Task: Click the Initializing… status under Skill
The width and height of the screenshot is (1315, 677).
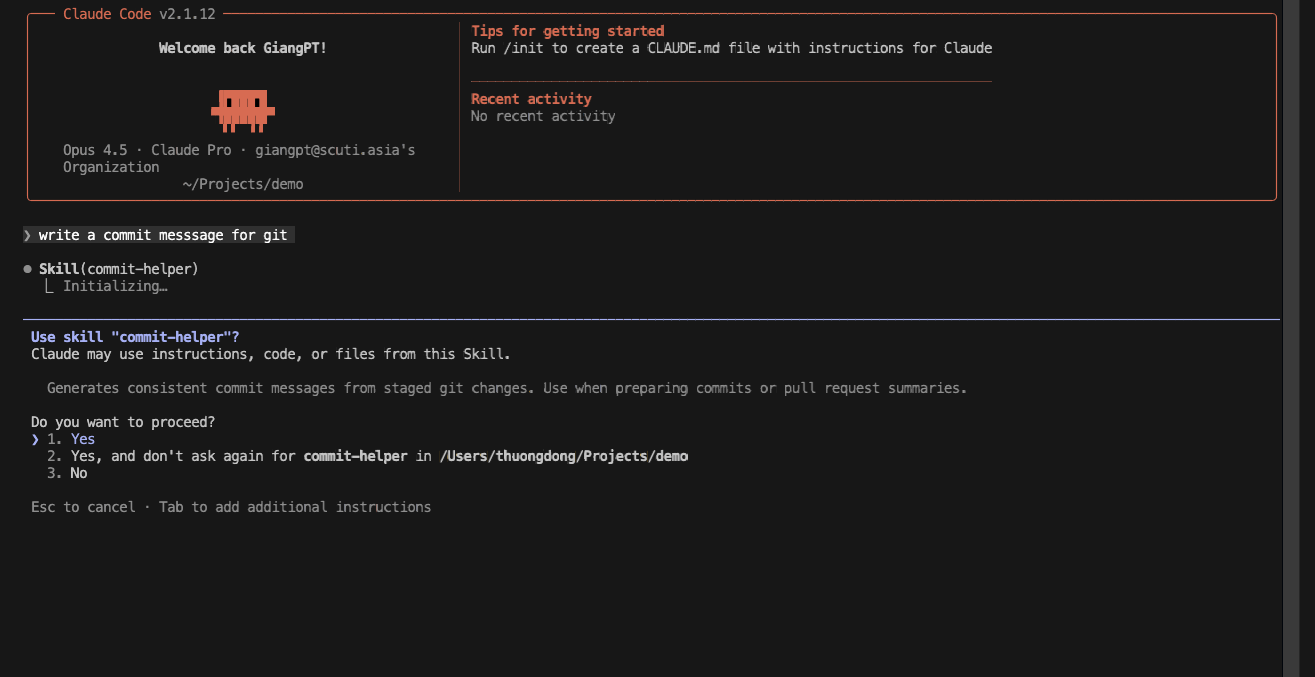Action: pyautogui.click(x=114, y=286)
